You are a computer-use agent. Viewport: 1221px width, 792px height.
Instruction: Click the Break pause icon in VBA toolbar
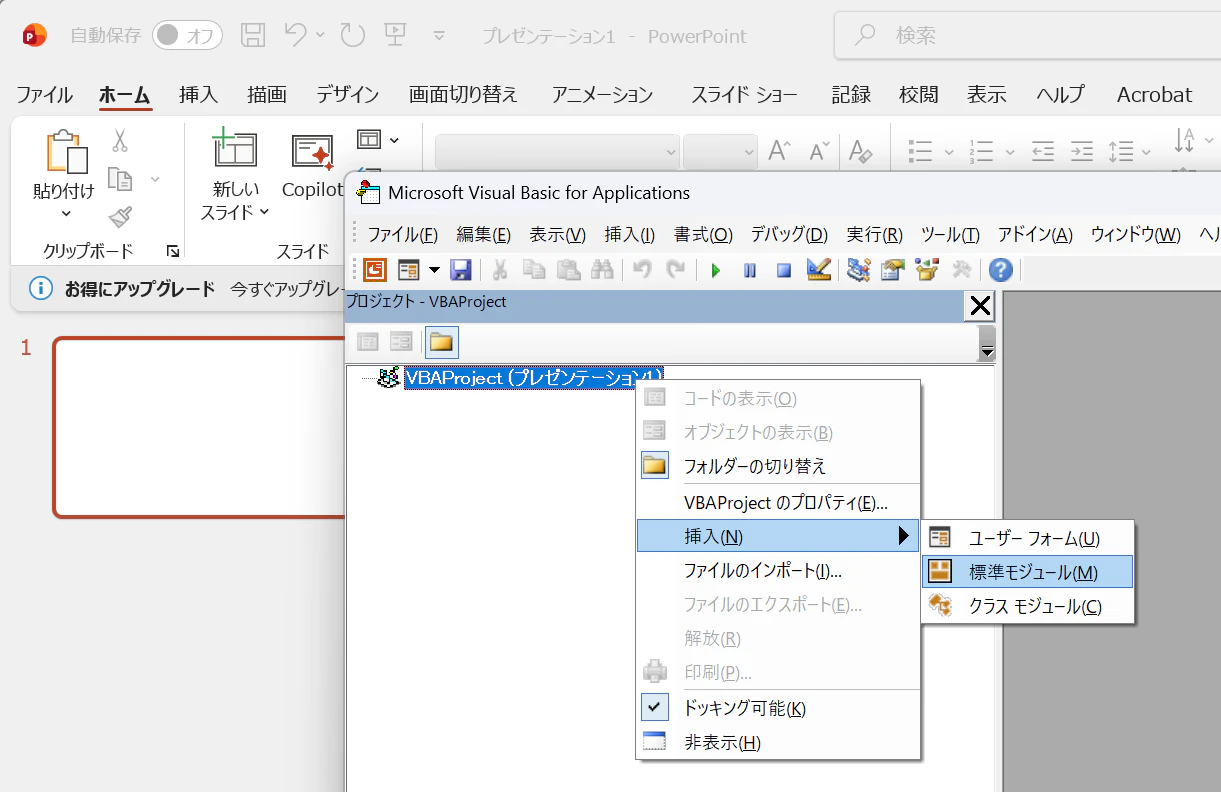tap(750, 270)
